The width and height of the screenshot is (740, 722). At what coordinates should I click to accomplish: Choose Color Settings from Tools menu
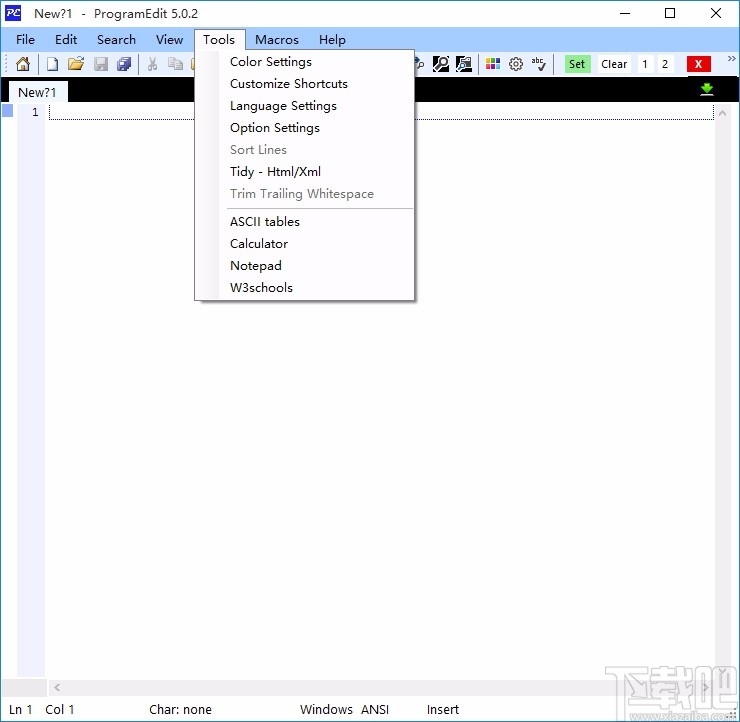pyautogui.click(x=305, y=62)
